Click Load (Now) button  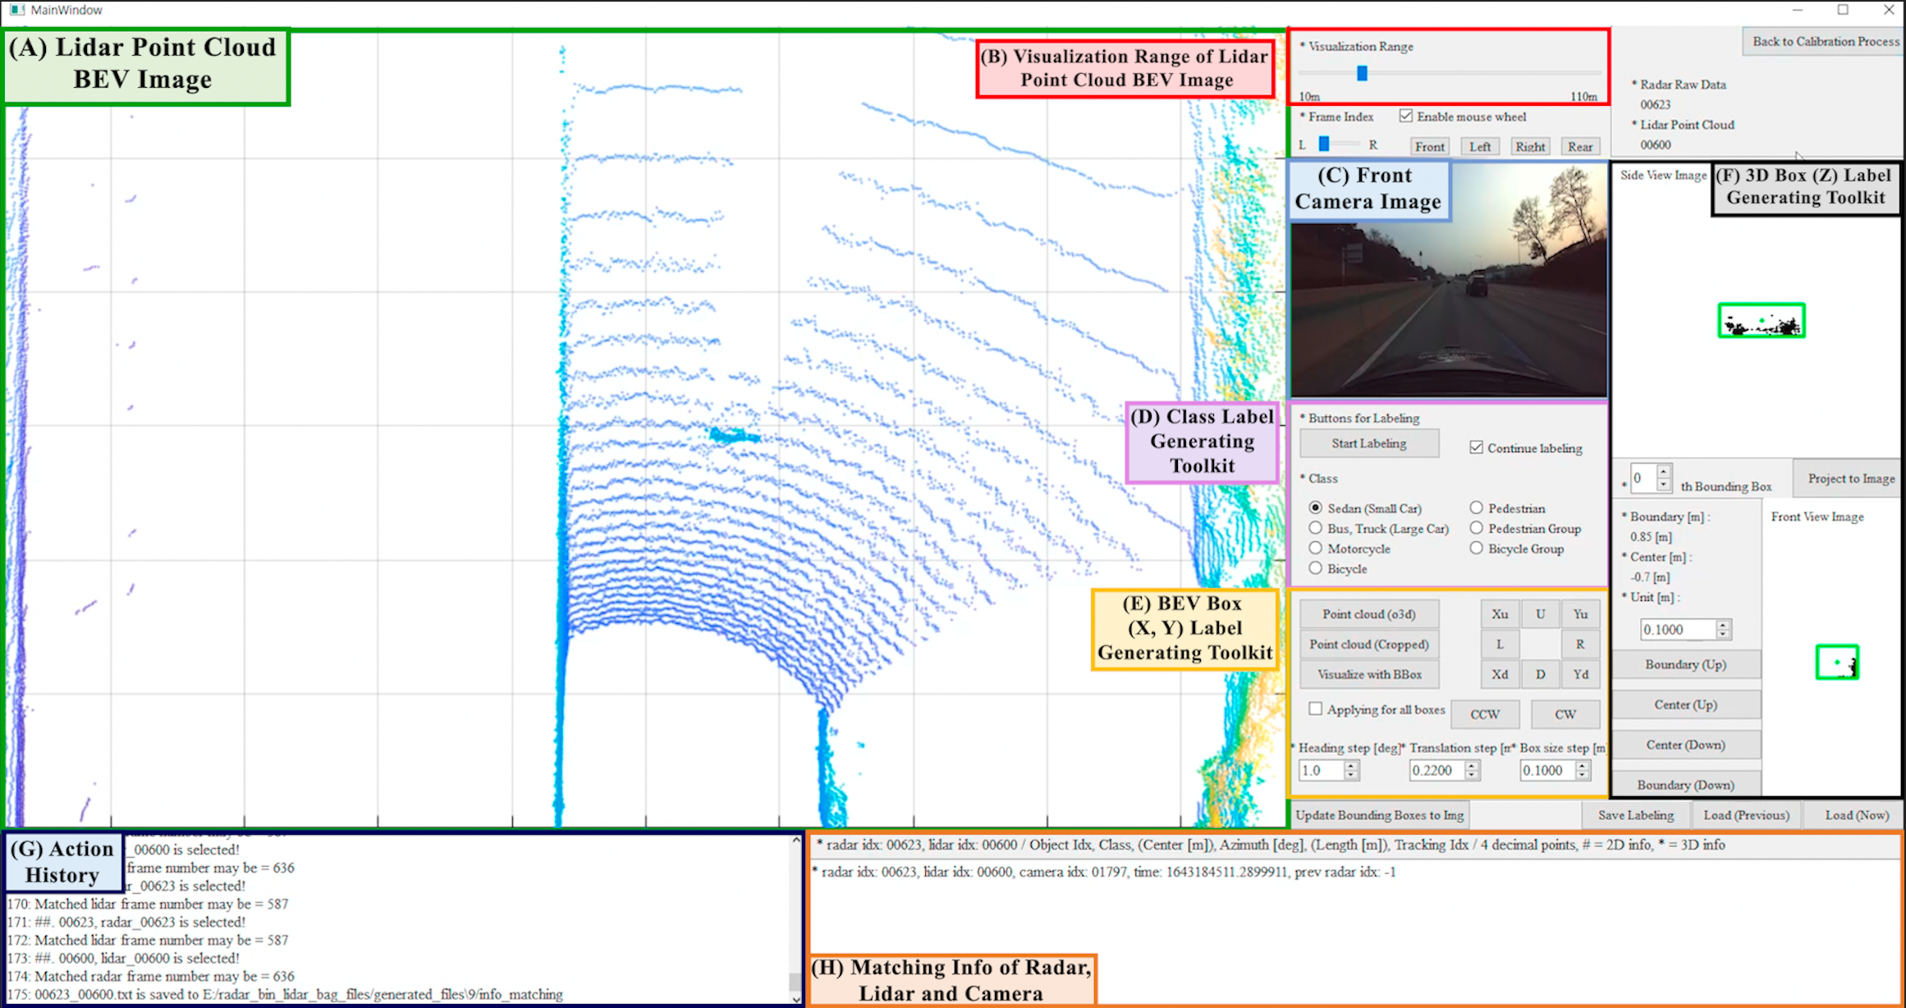(1857, 815)
